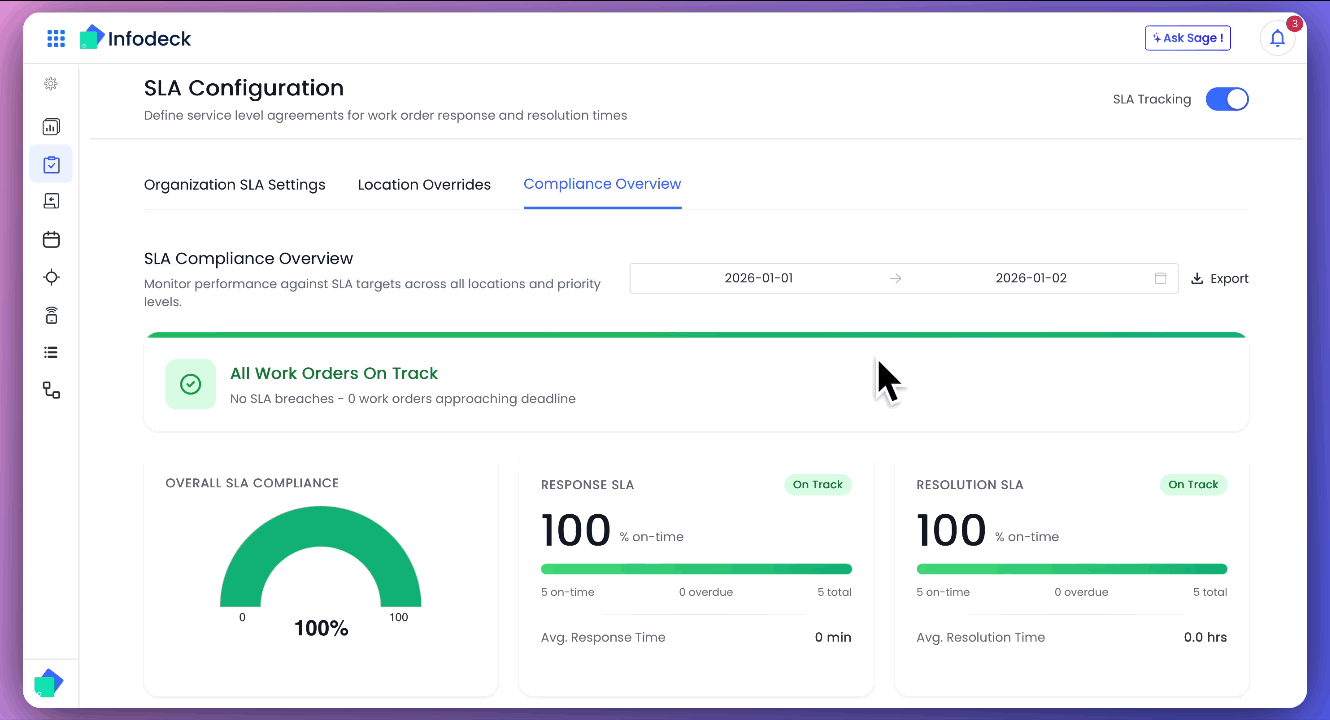Open the workflow hierarchy sidebar icon

pyautogui.click(x=51, y=390)
